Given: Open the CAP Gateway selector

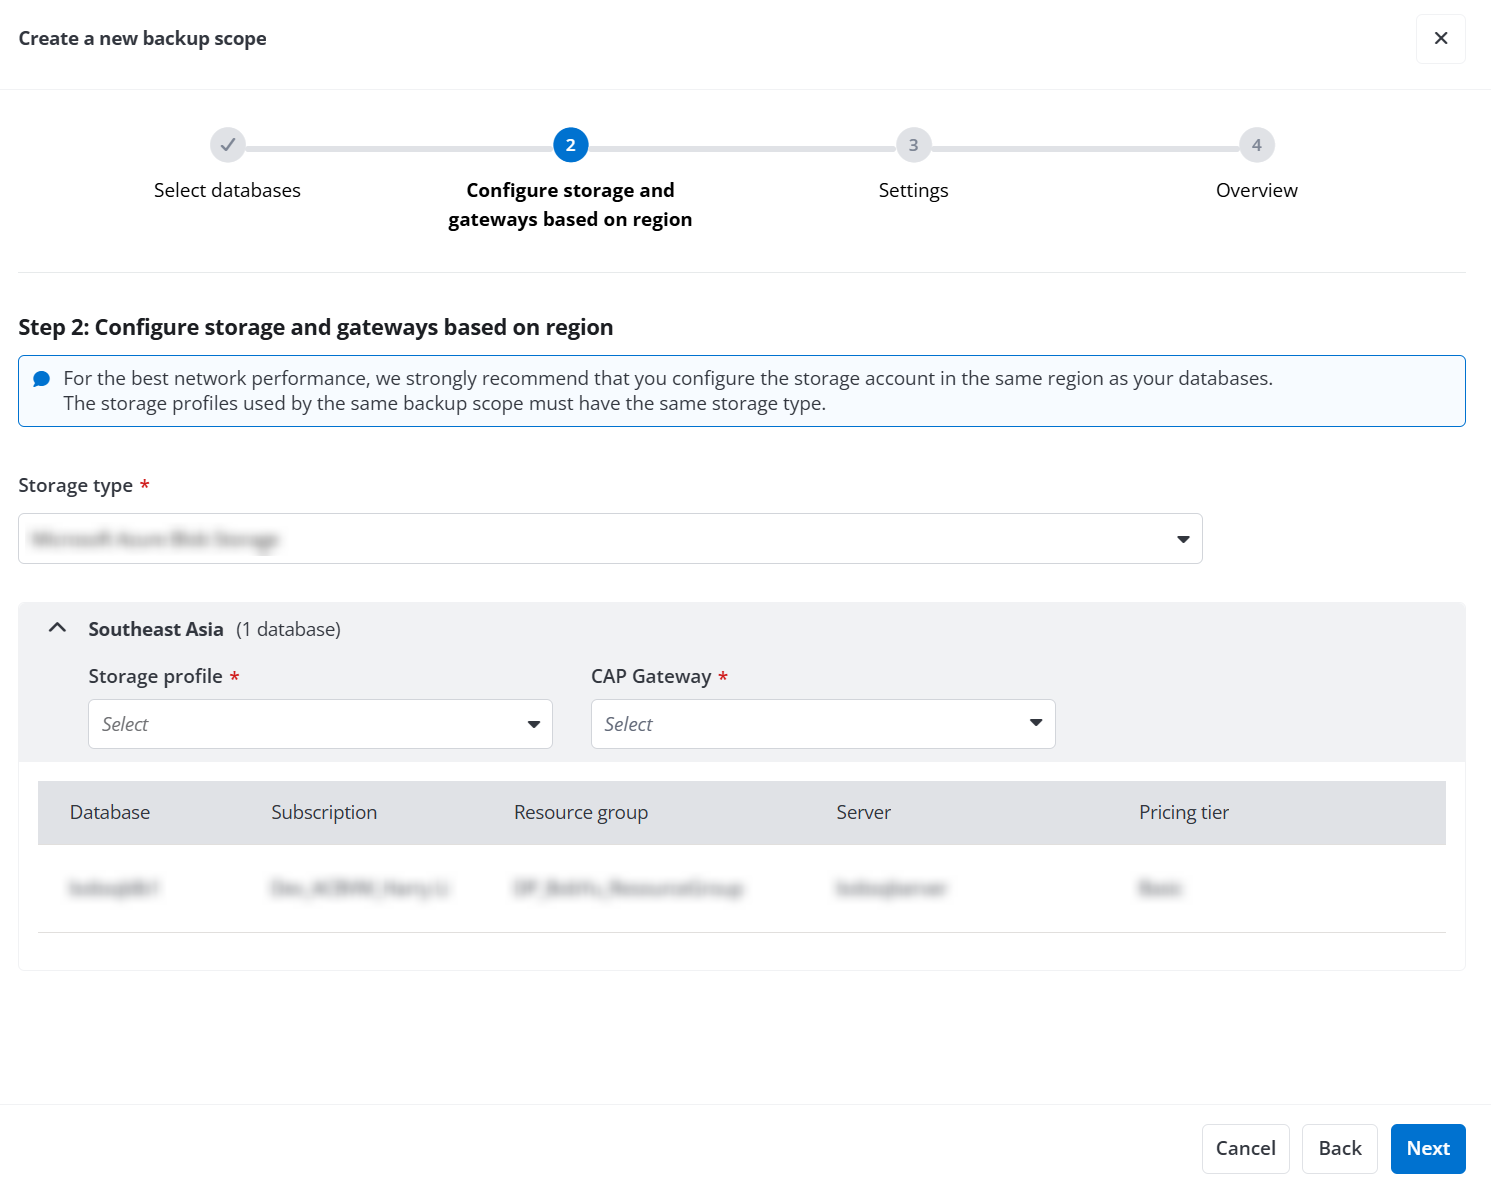Looking at the screenshot, I should click(822, 723).
